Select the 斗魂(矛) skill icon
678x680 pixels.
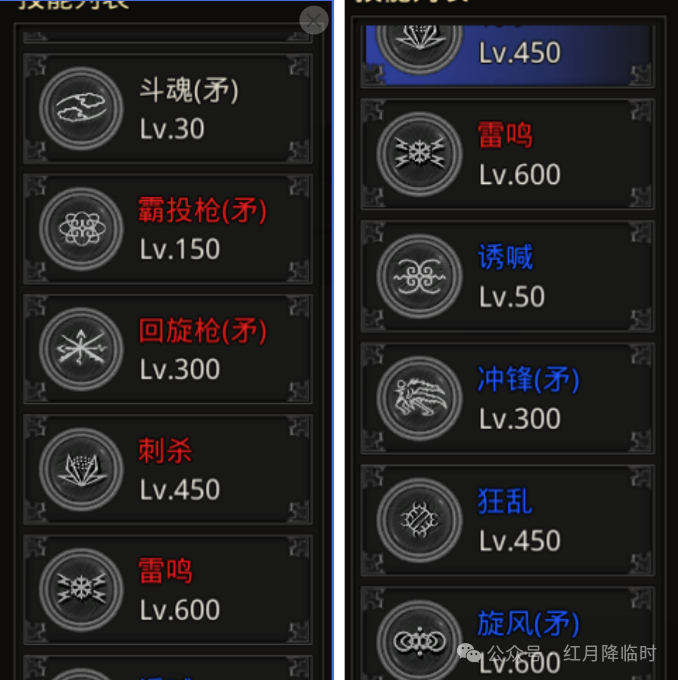(81, 108)
